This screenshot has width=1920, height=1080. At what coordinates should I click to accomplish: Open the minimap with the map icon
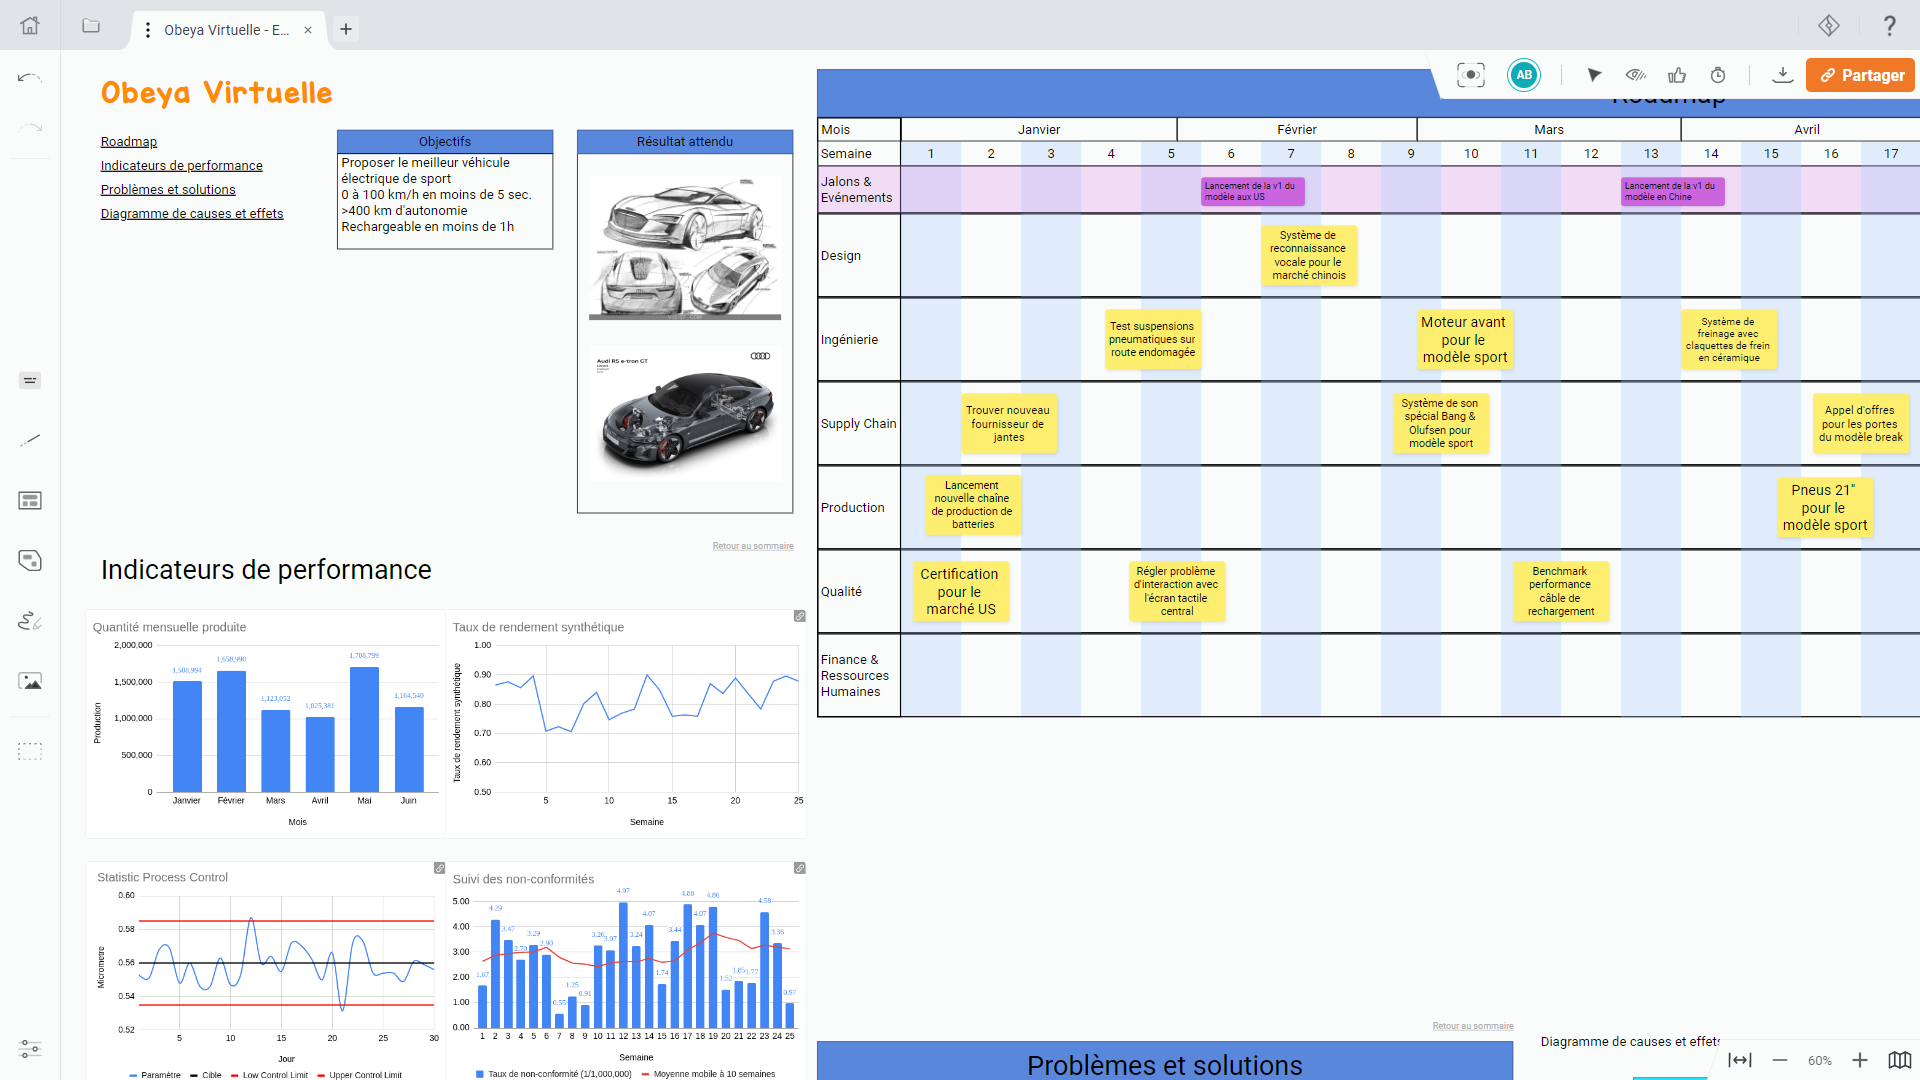coord(1899,1060)
